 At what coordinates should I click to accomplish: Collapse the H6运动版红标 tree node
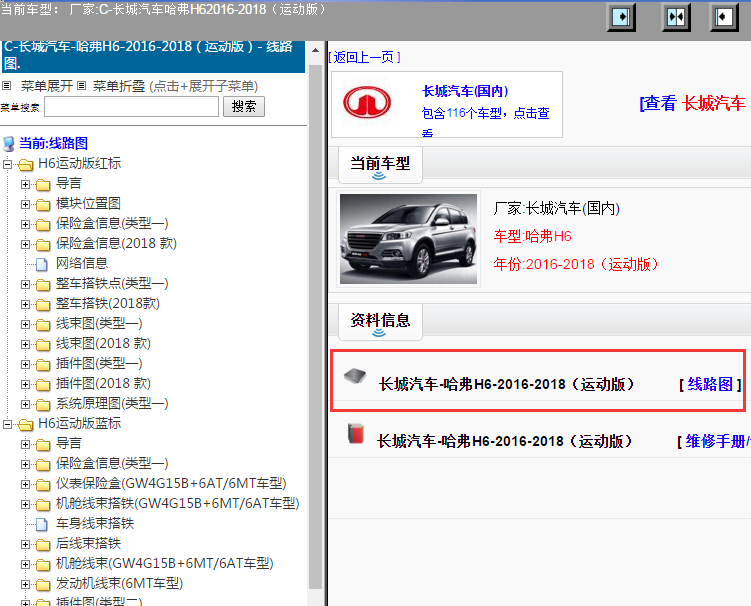tap(7, 164)
